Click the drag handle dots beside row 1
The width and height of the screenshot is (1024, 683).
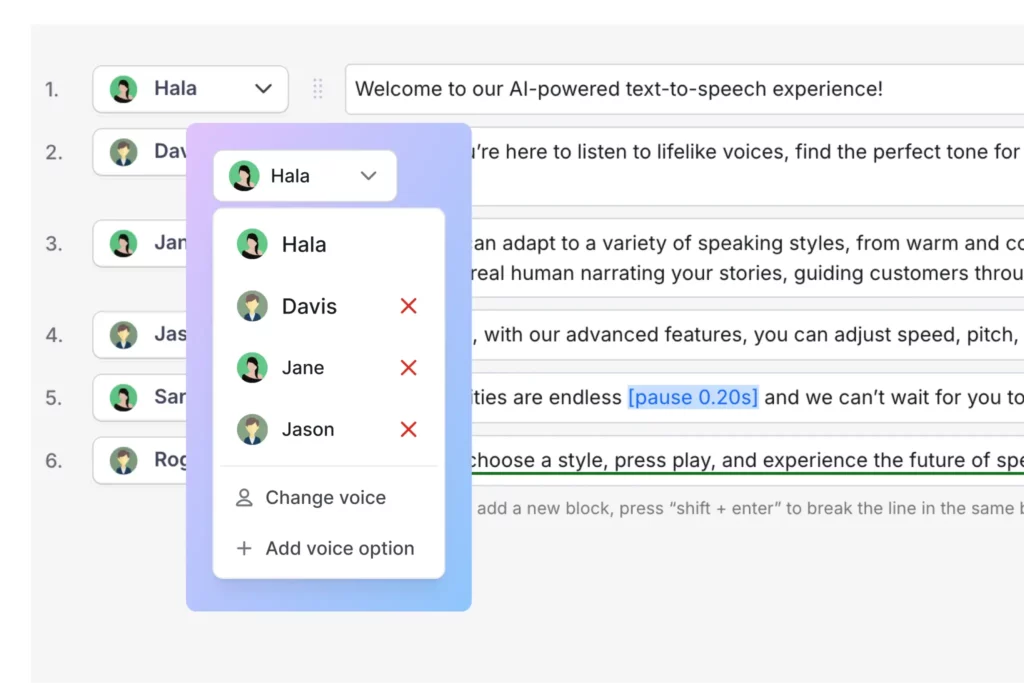point(318,88)
